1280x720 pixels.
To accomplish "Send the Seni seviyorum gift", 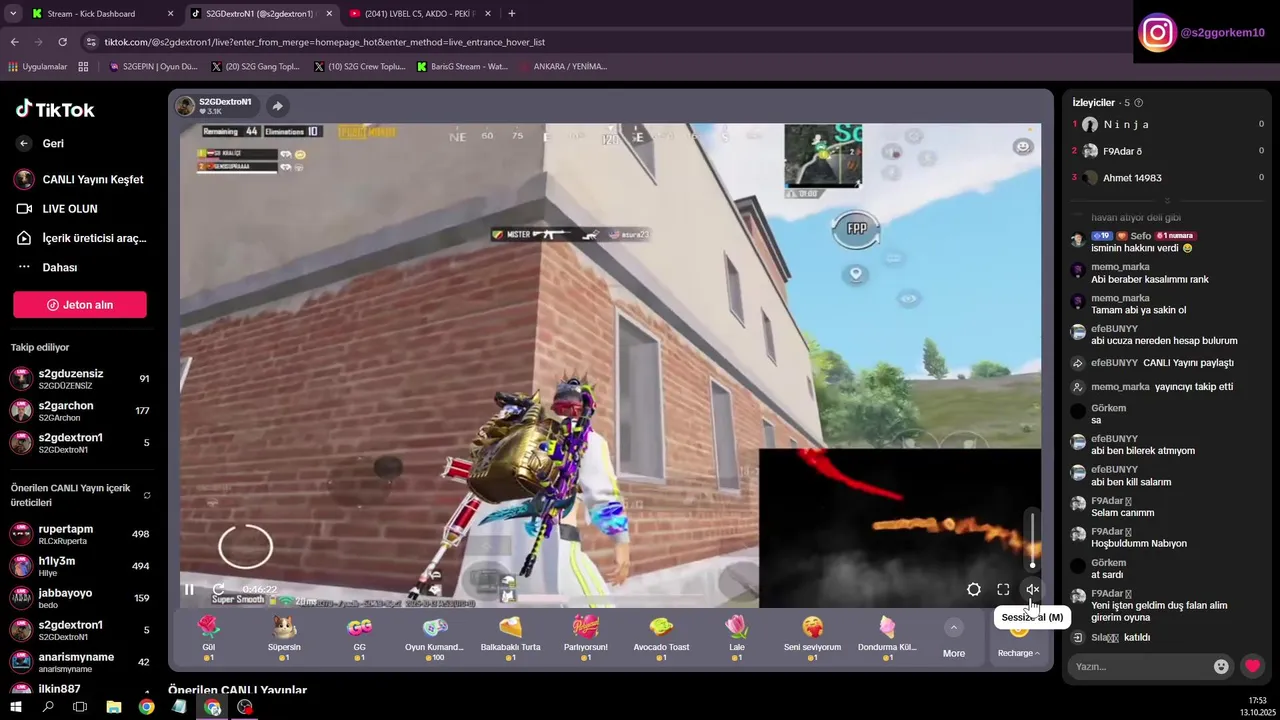I will click(812, 639).
